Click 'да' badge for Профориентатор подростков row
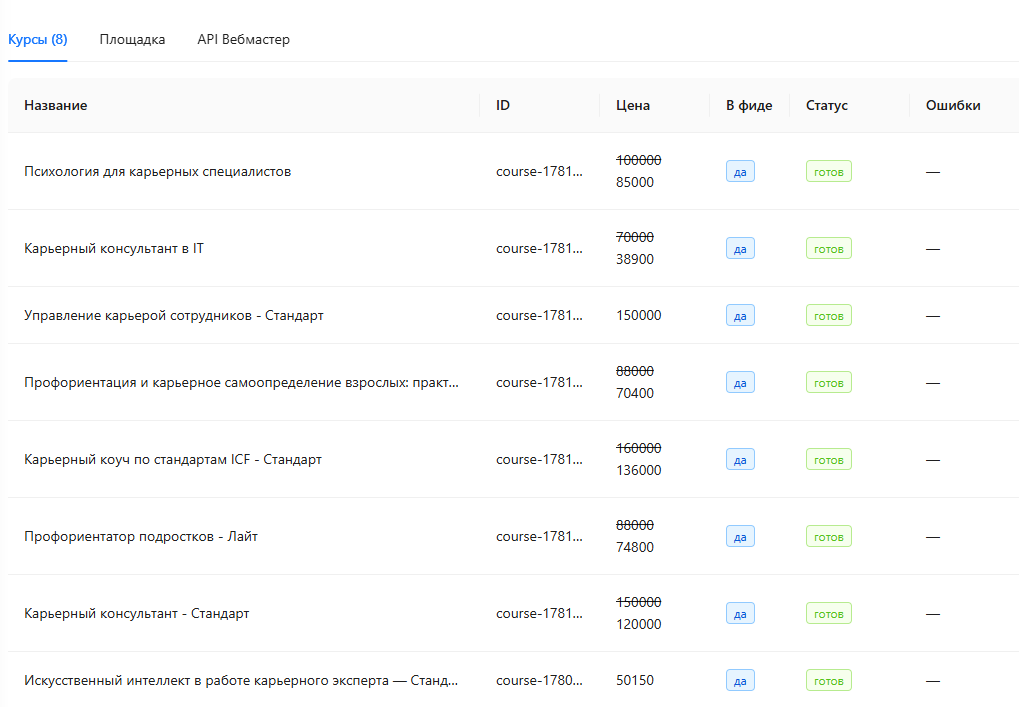This screenshot has height=707, width=1019. 740,536
